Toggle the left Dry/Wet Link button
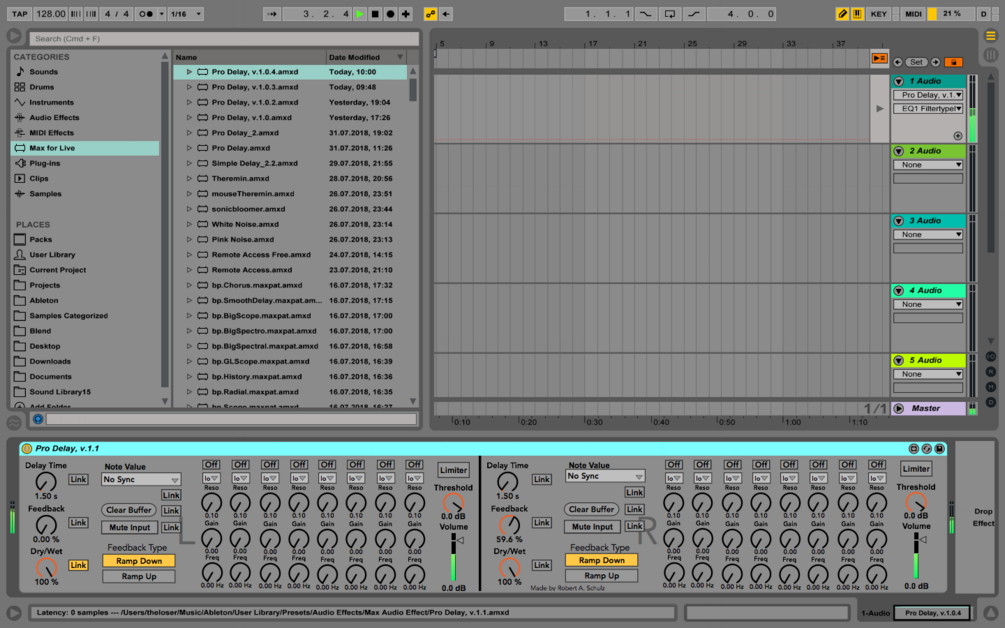This screenshot has height=628, width=1005. pyautogui.click(x=78, y=565)
